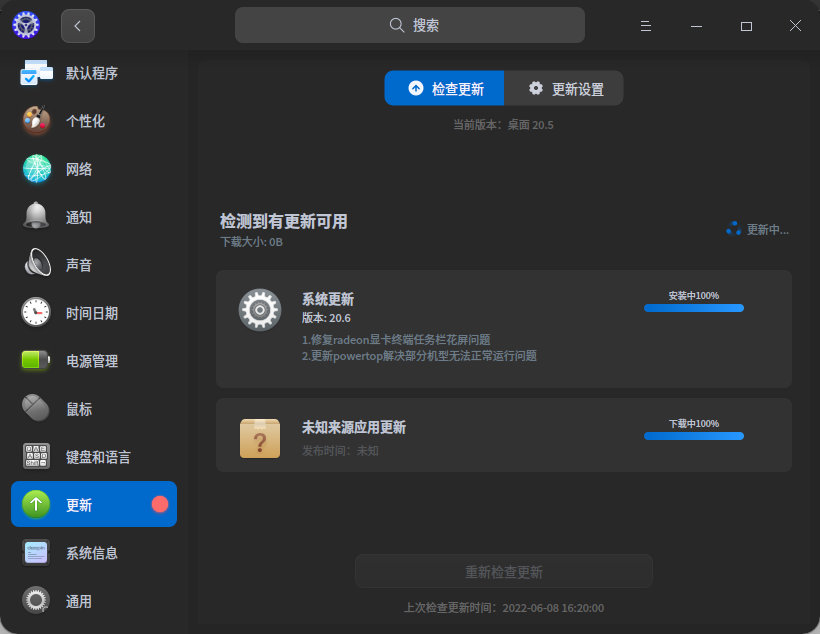Click the red badge on Update (更新) item
This screenshot has height=634, width=820.
point(160,504)
